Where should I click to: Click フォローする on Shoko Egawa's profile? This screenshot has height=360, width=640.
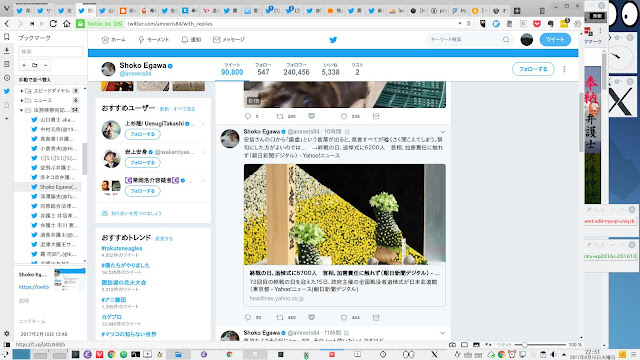tap(533, 69)
